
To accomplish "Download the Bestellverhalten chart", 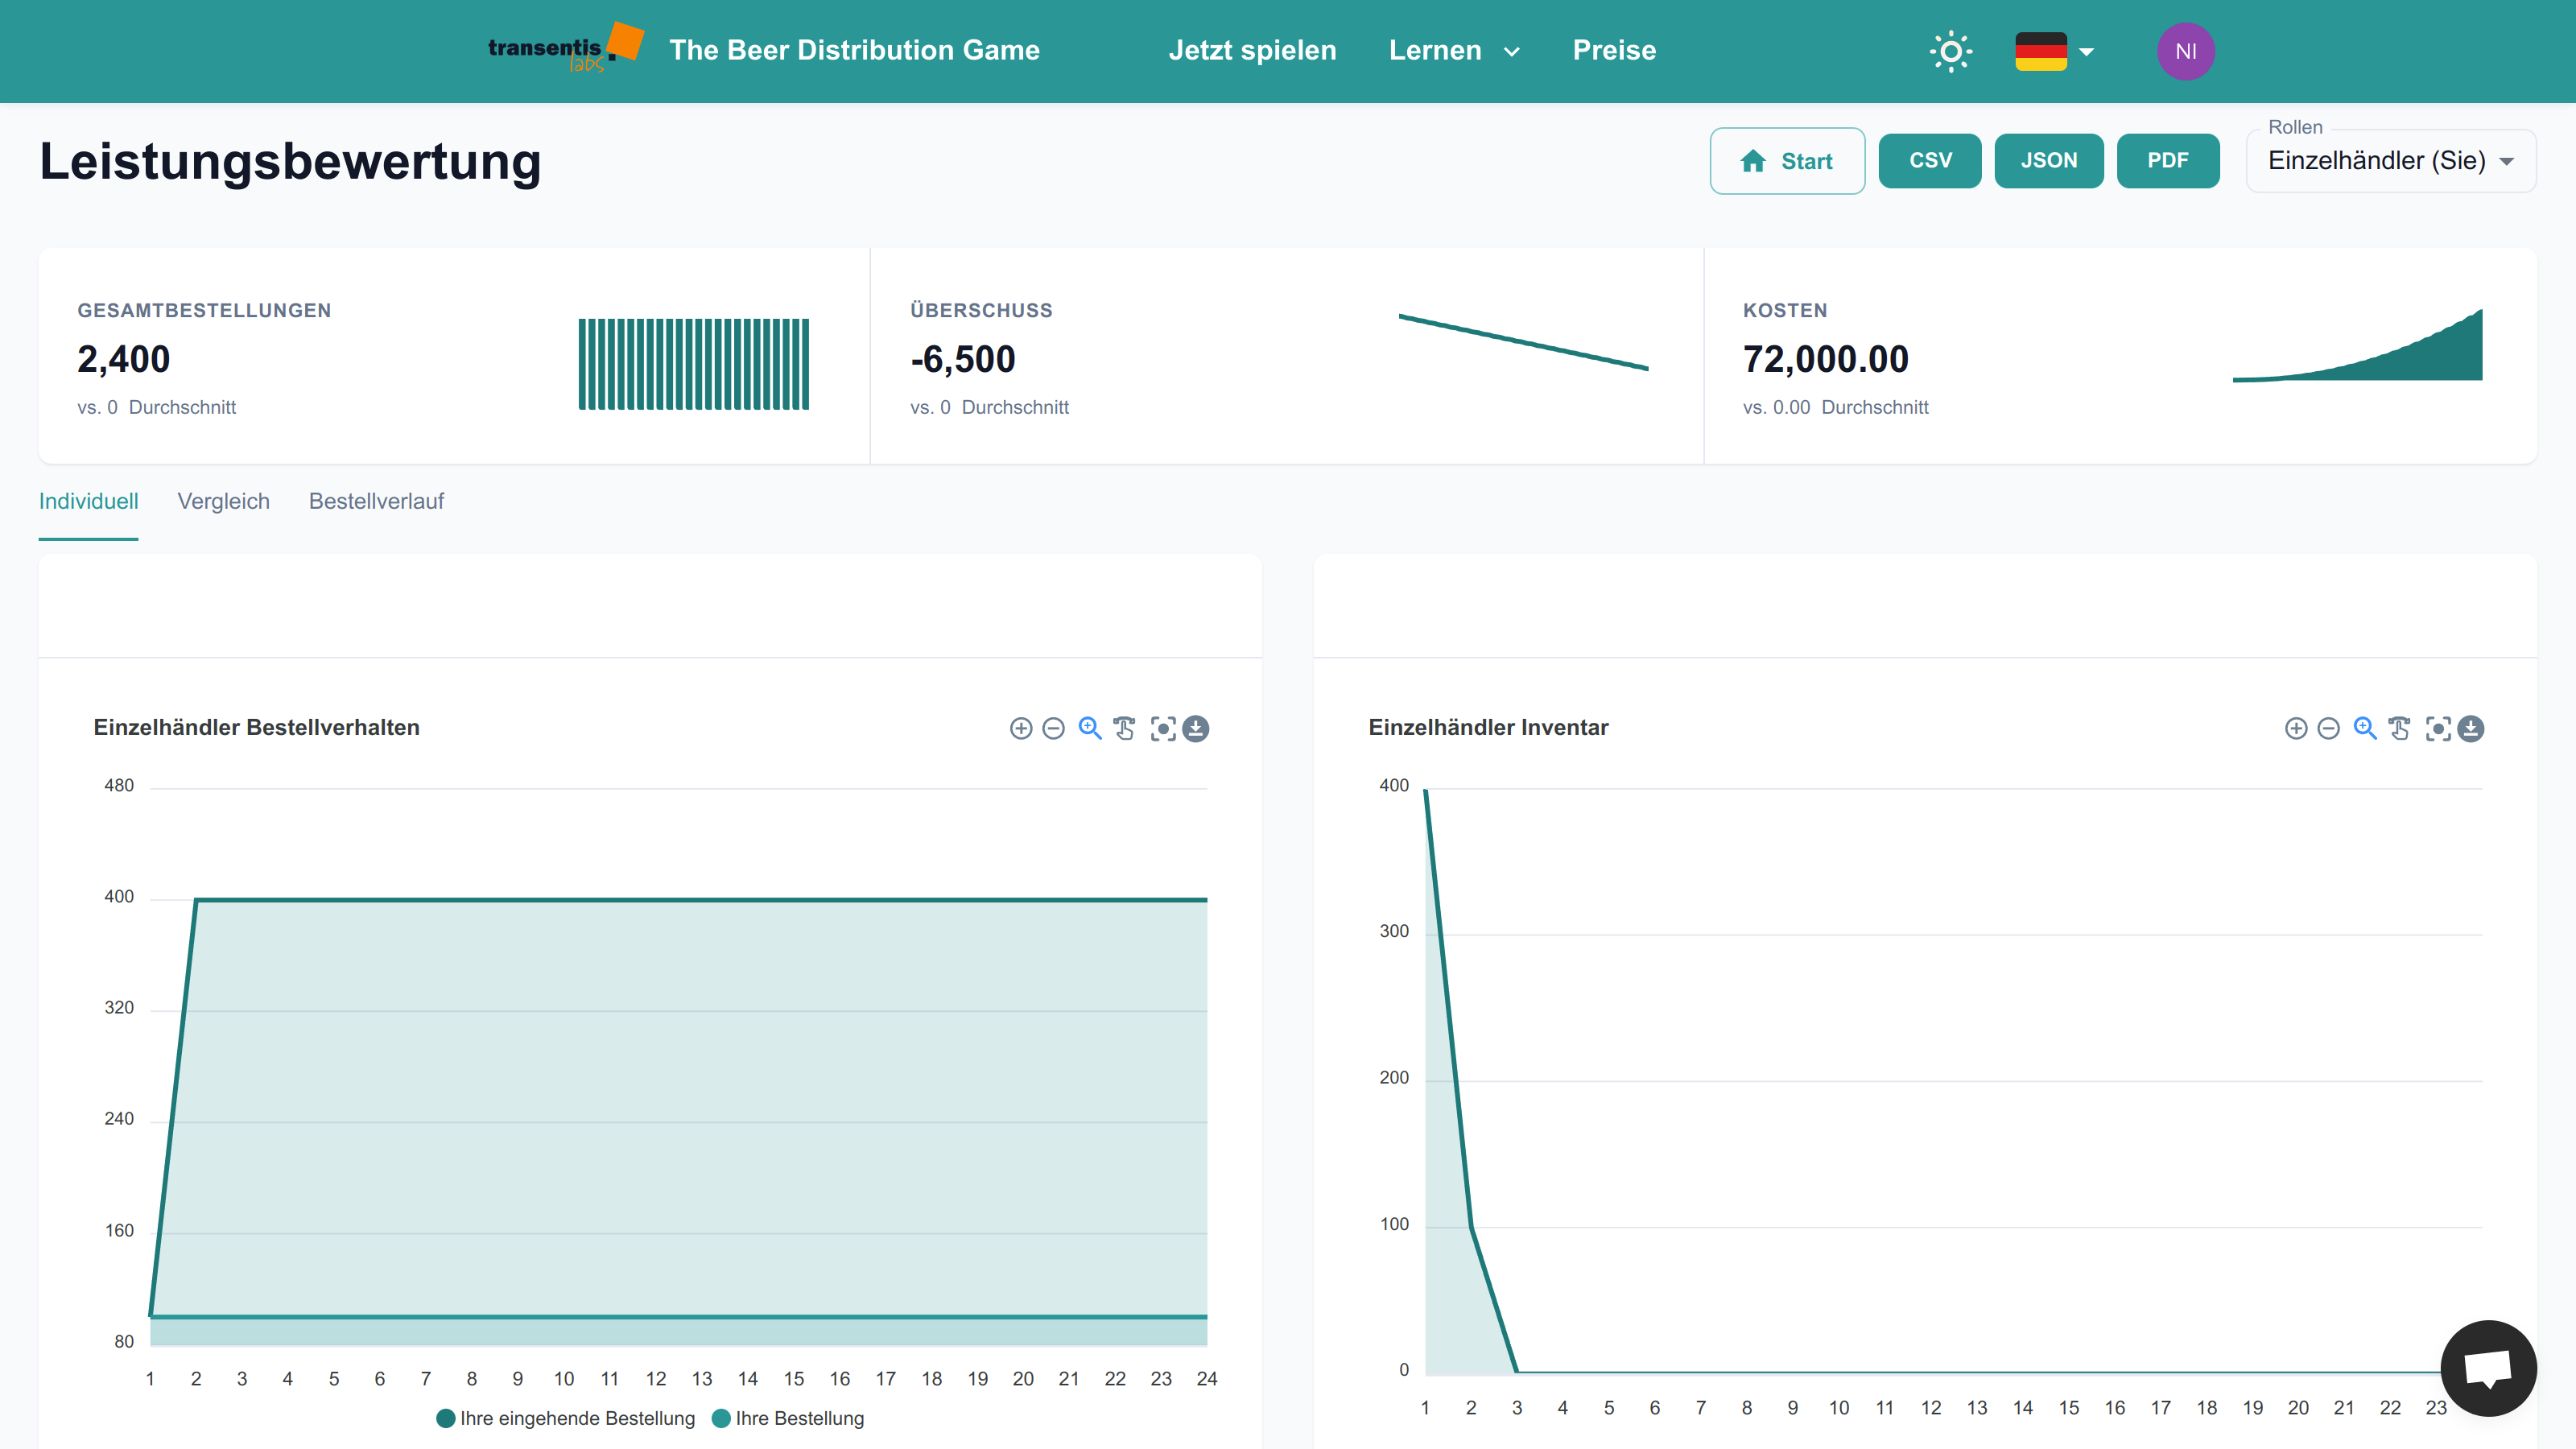I will click(x=1196, y=728).
